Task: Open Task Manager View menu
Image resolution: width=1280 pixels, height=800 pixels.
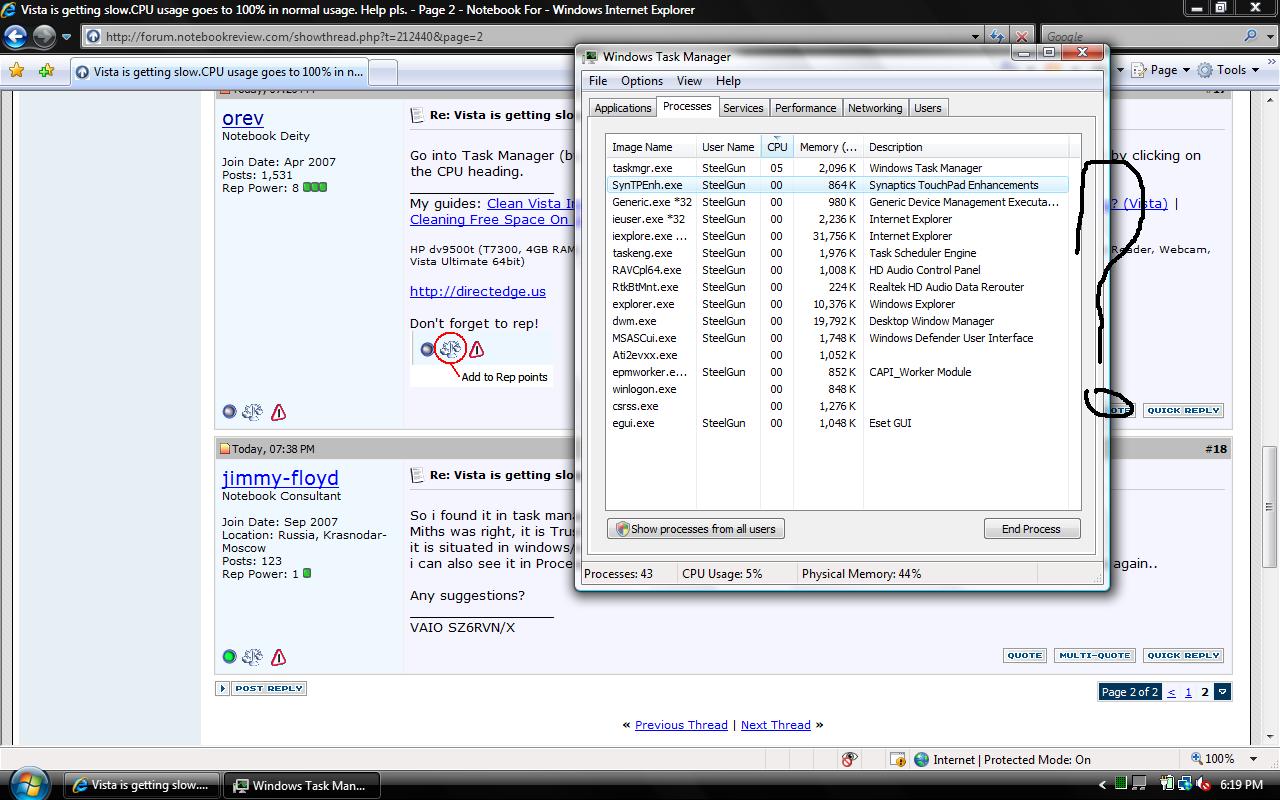Action: coord(689,81)
